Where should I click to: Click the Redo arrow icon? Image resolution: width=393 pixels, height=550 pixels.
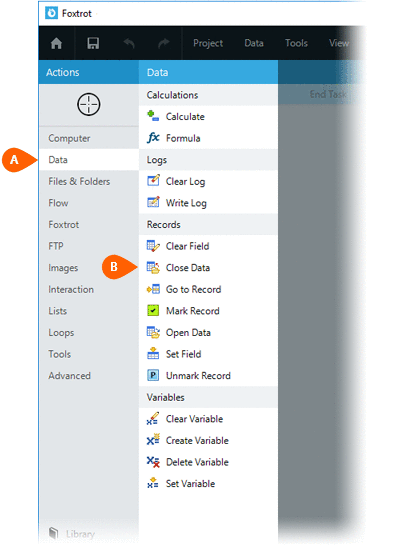pyautogui.click(x=164, y=43)
